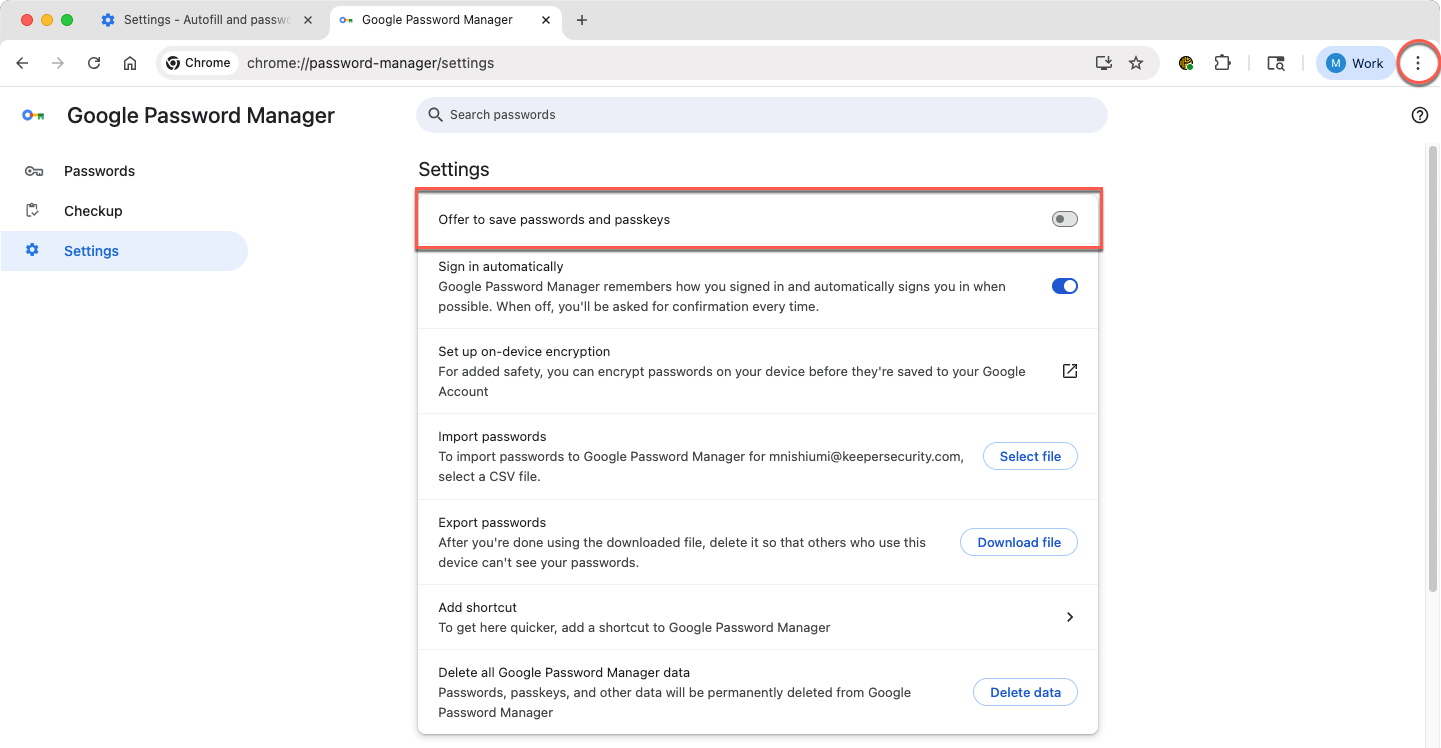
Task: Turn off Sign in automatically toggle
Action: pyautogui.click(x=1064, y=286)
